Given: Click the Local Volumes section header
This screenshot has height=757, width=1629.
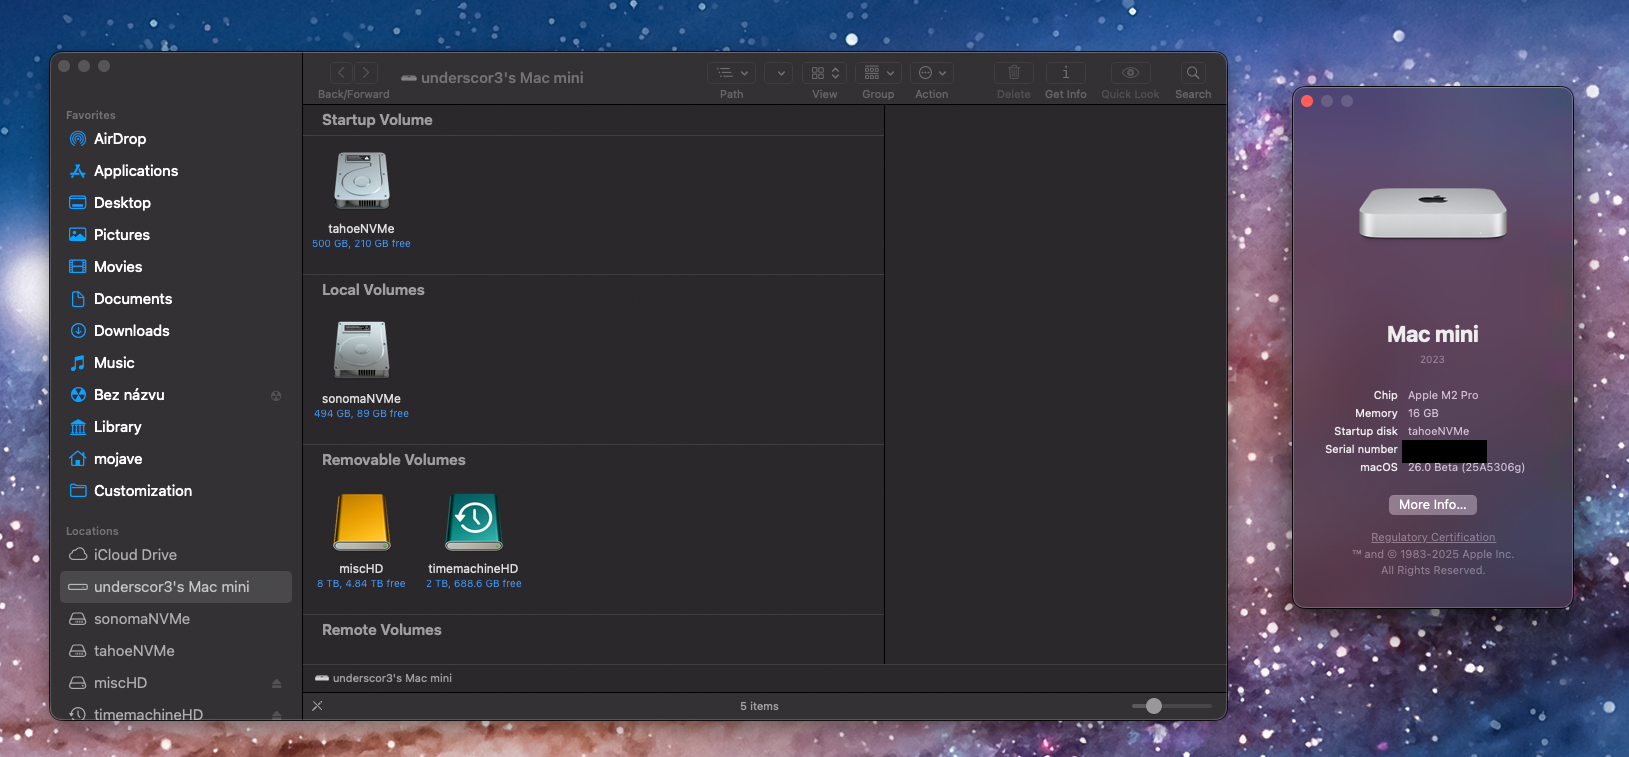Looking at the screenshot, I should pyautogui.click(x=373, y=290).
